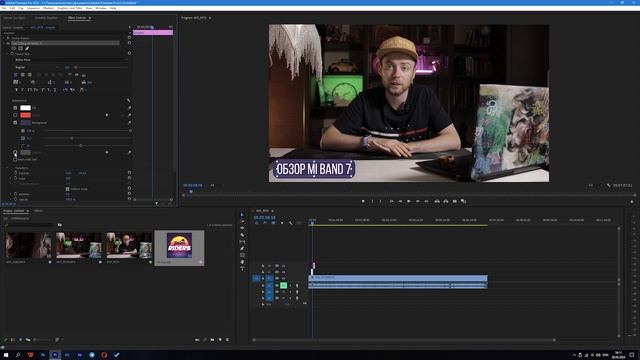This screenshot has height=360, width=640.
Task: Click the purple background color swatch
Action: [25, 122]
